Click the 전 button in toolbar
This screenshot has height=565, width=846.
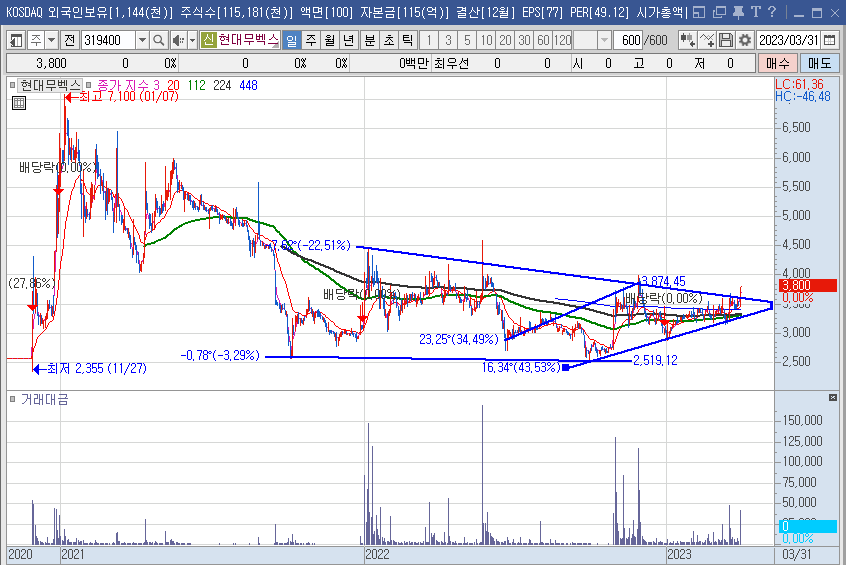click(70, 40)
